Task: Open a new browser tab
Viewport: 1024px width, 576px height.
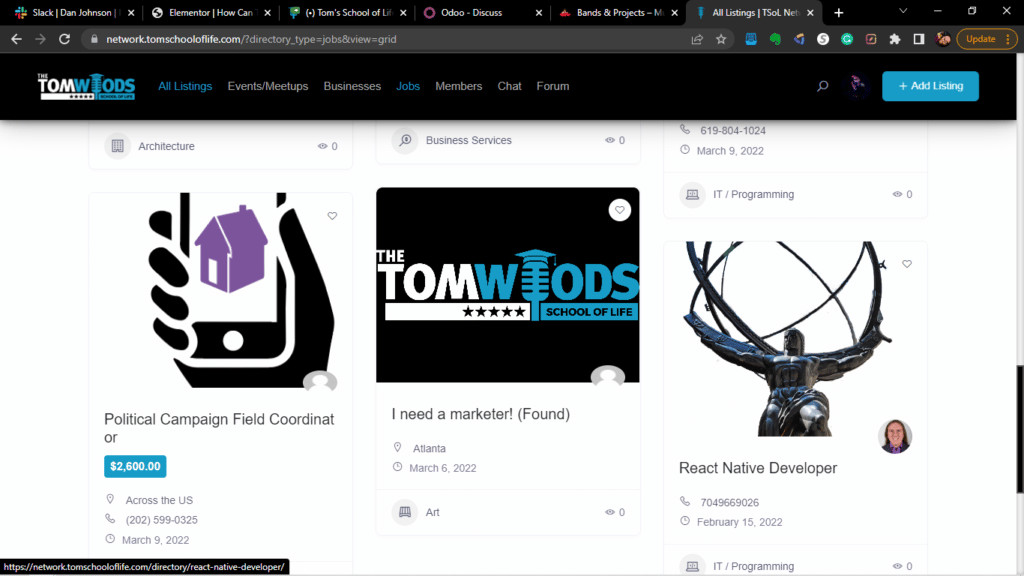Action: (x=839, y=12)
